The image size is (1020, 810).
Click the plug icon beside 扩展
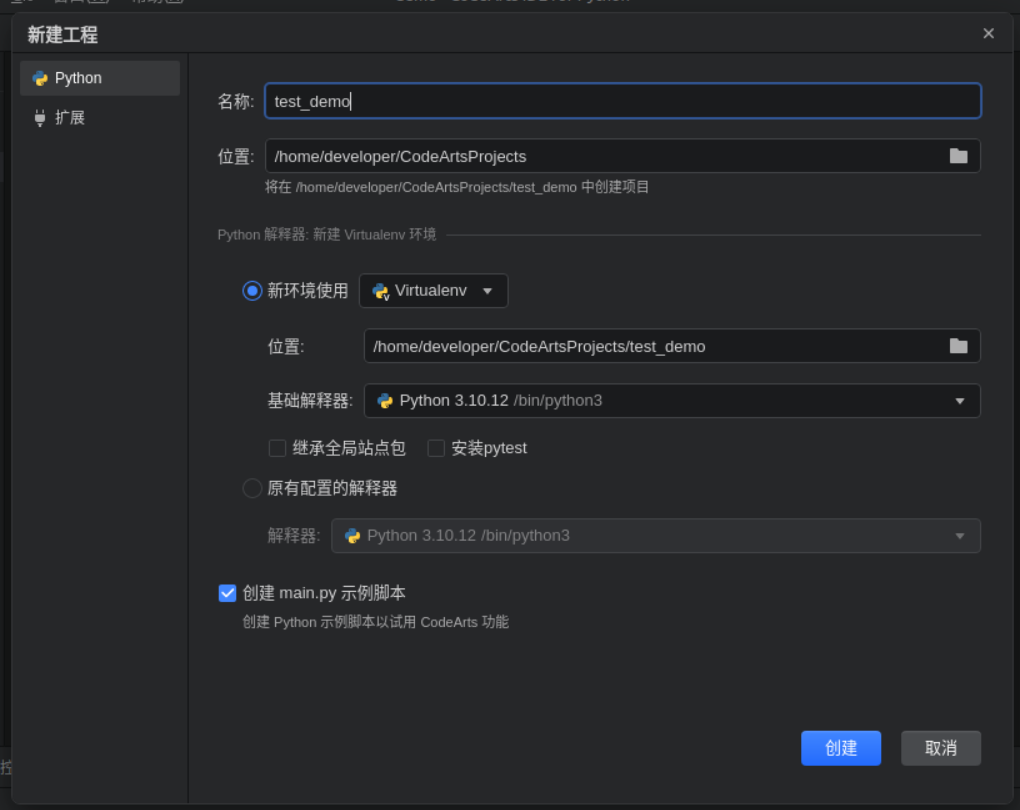pyautogui.click(x=40, y=118)
